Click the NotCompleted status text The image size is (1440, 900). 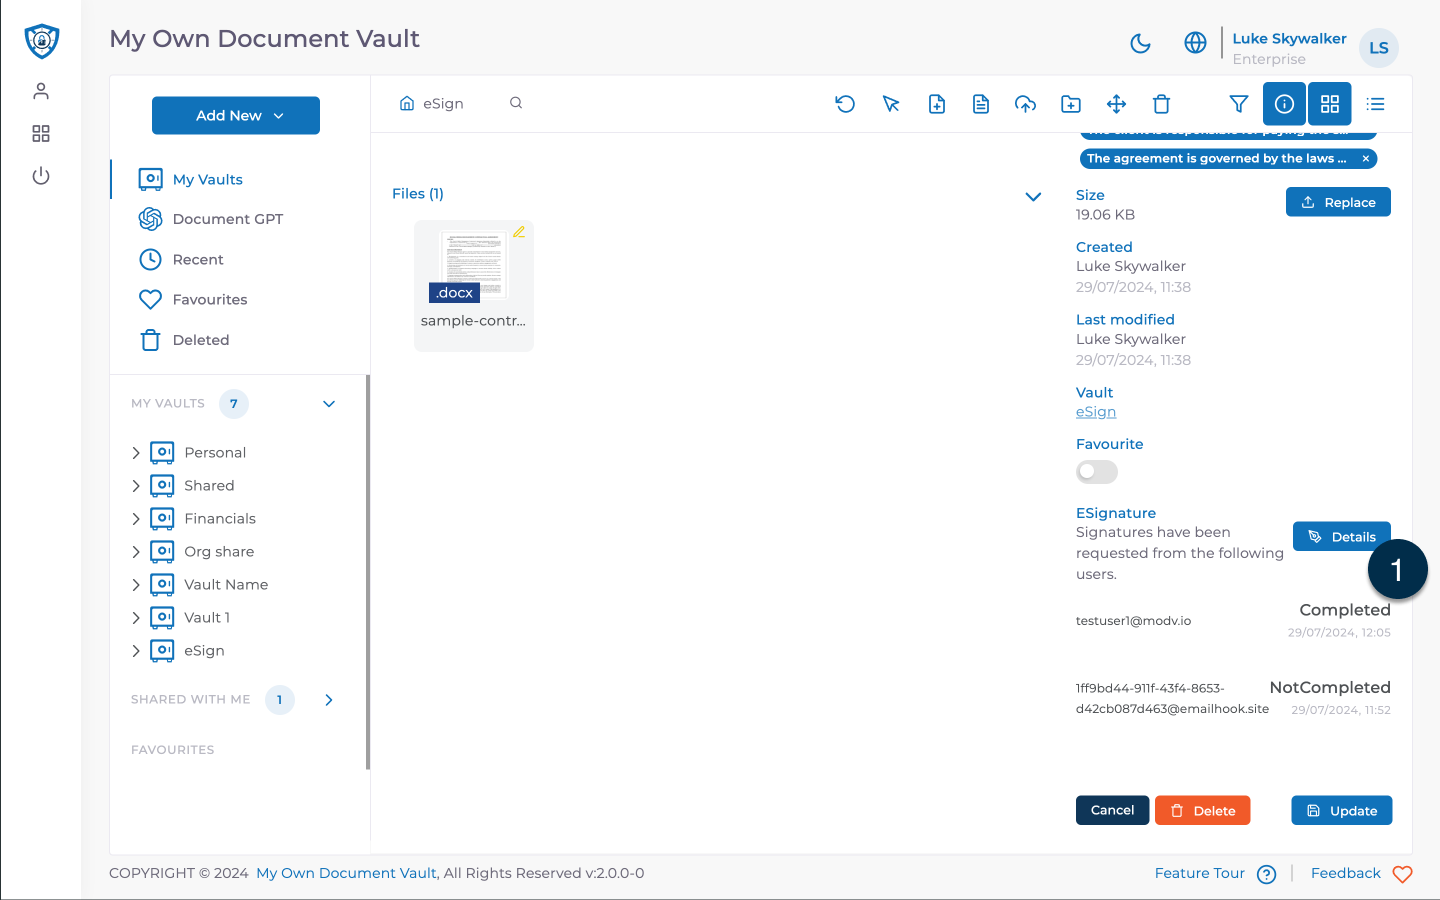[1330, 688]
